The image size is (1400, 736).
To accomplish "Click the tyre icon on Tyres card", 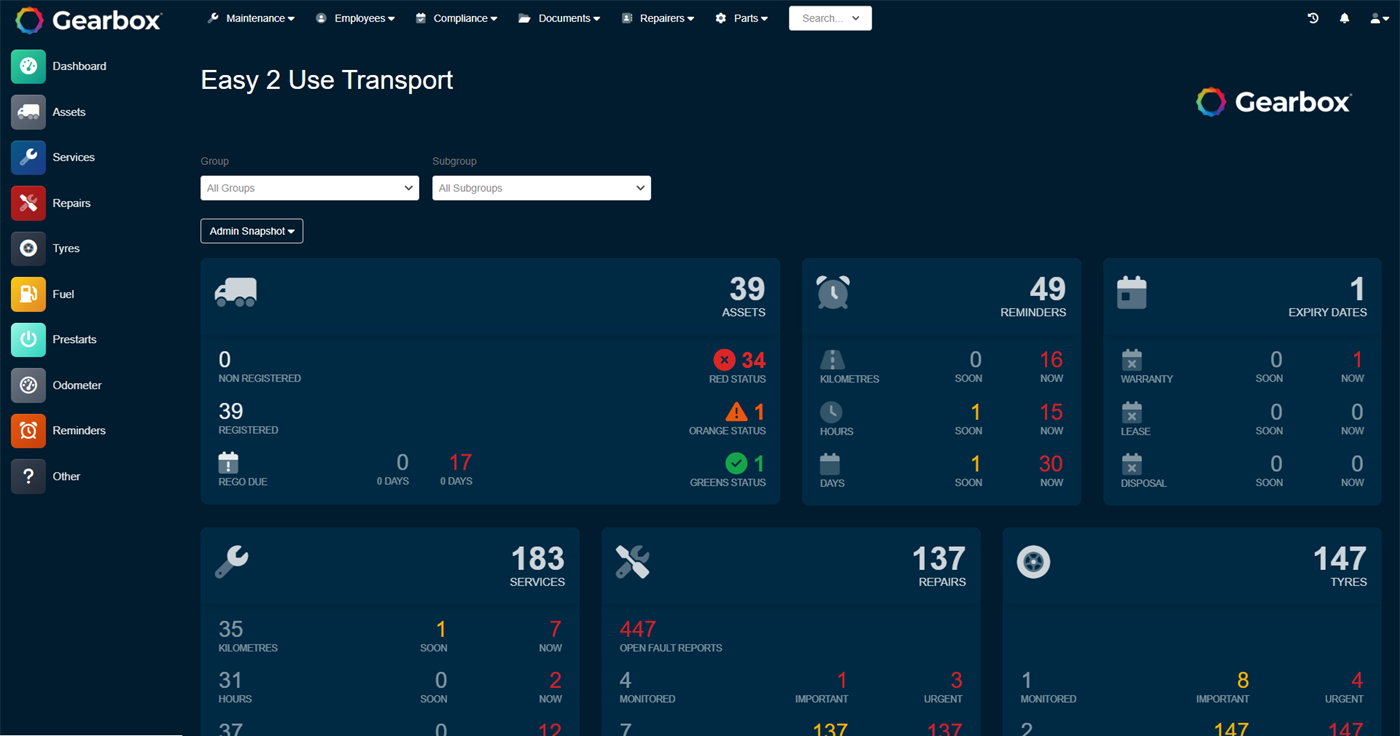I will (1034, 562).
